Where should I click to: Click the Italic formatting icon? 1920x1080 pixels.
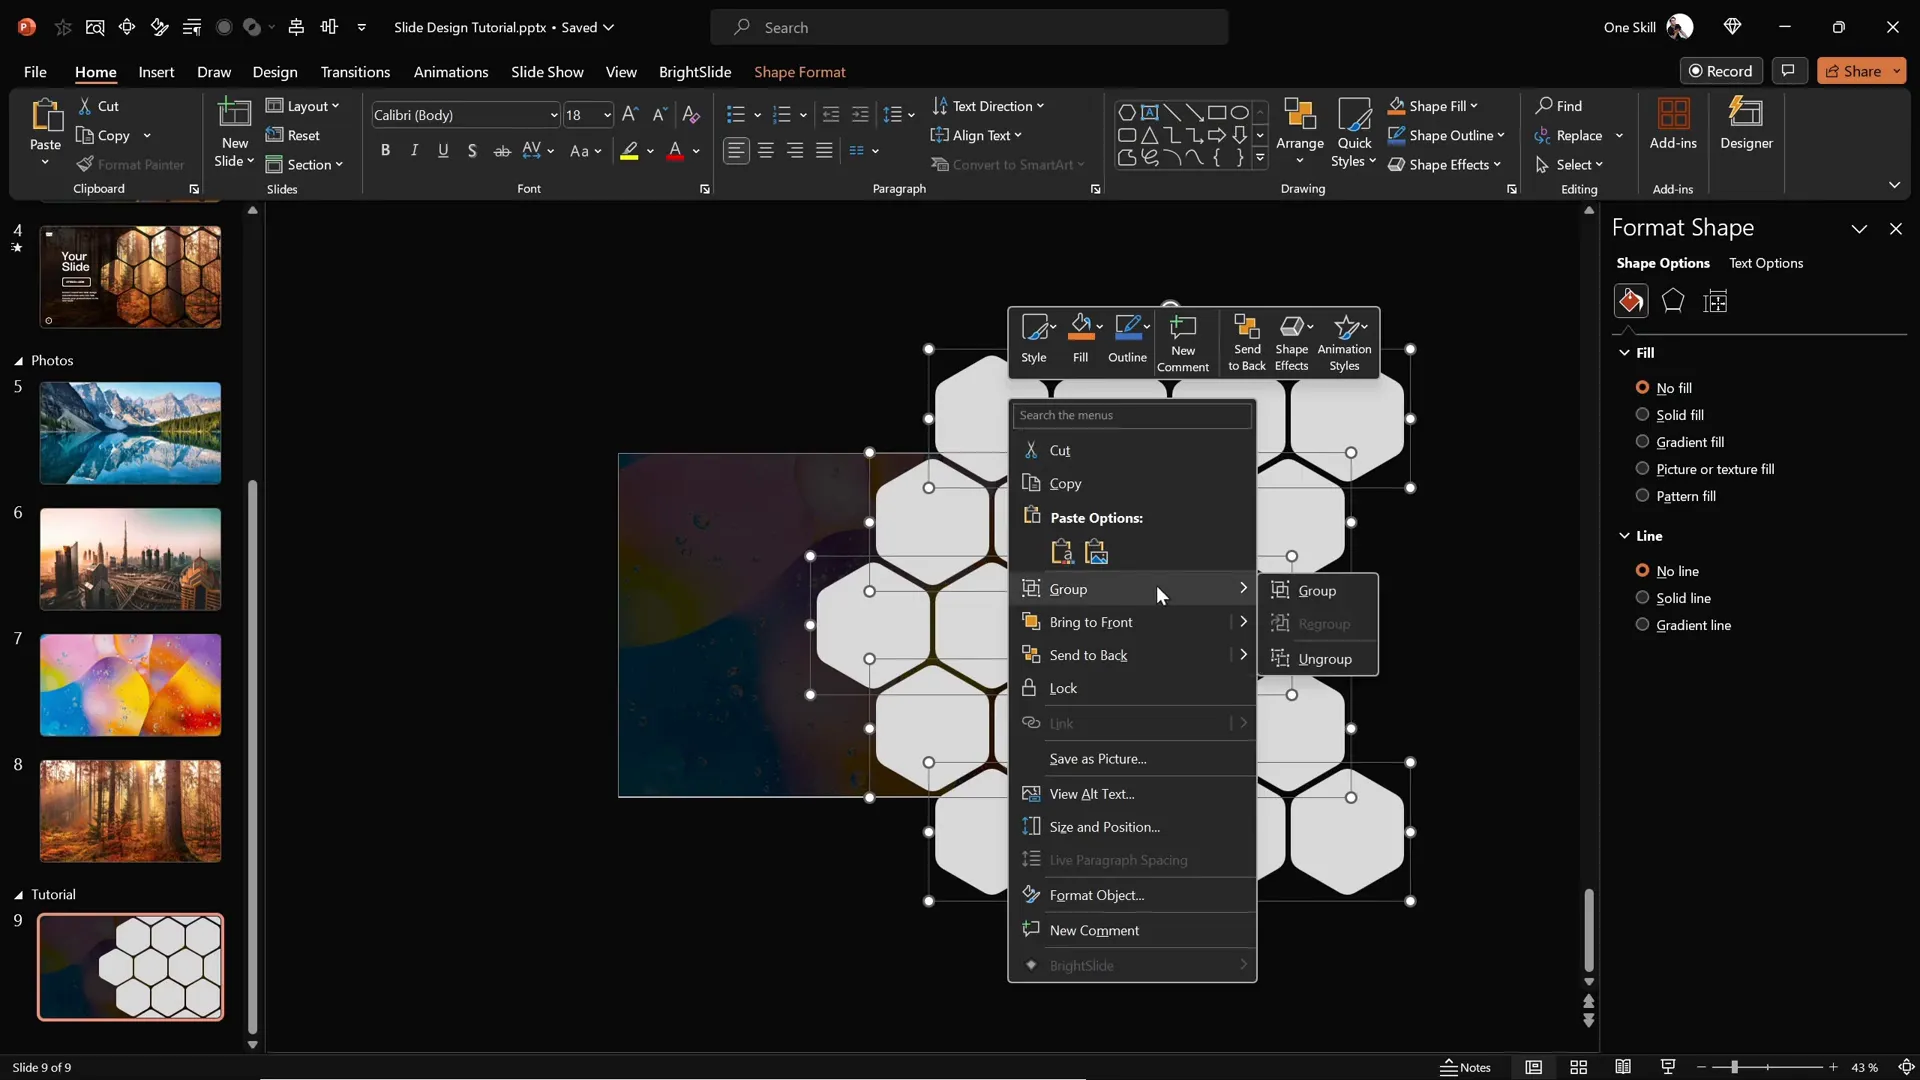414,151
